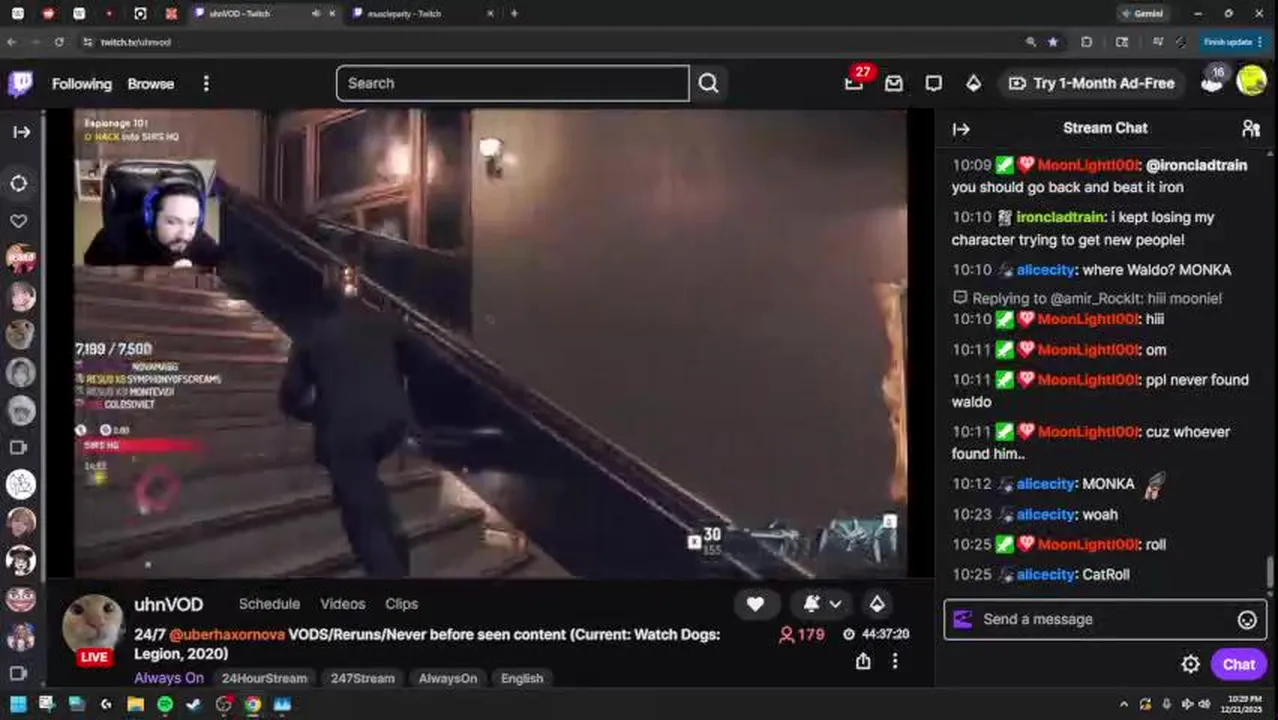
Task: Click ironcladtrain username in chat
Action: [1060, 218]
